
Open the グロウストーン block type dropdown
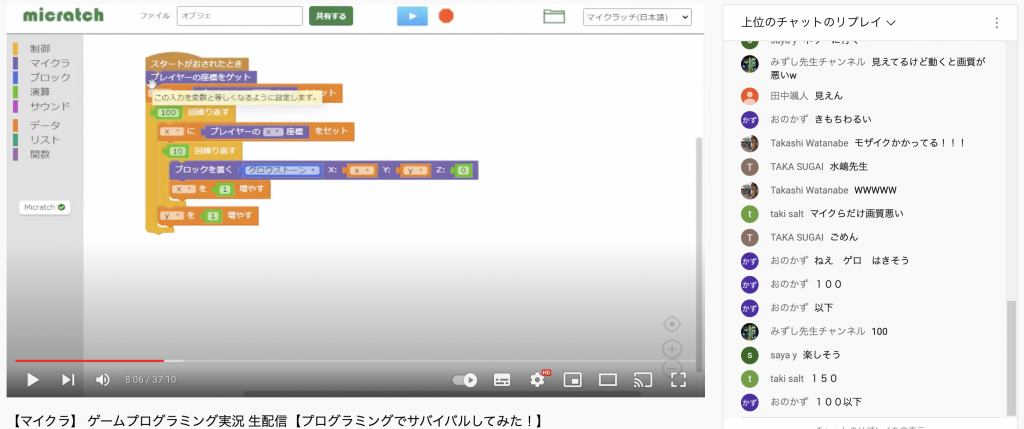pyautogui.click(x=281, y=170)
